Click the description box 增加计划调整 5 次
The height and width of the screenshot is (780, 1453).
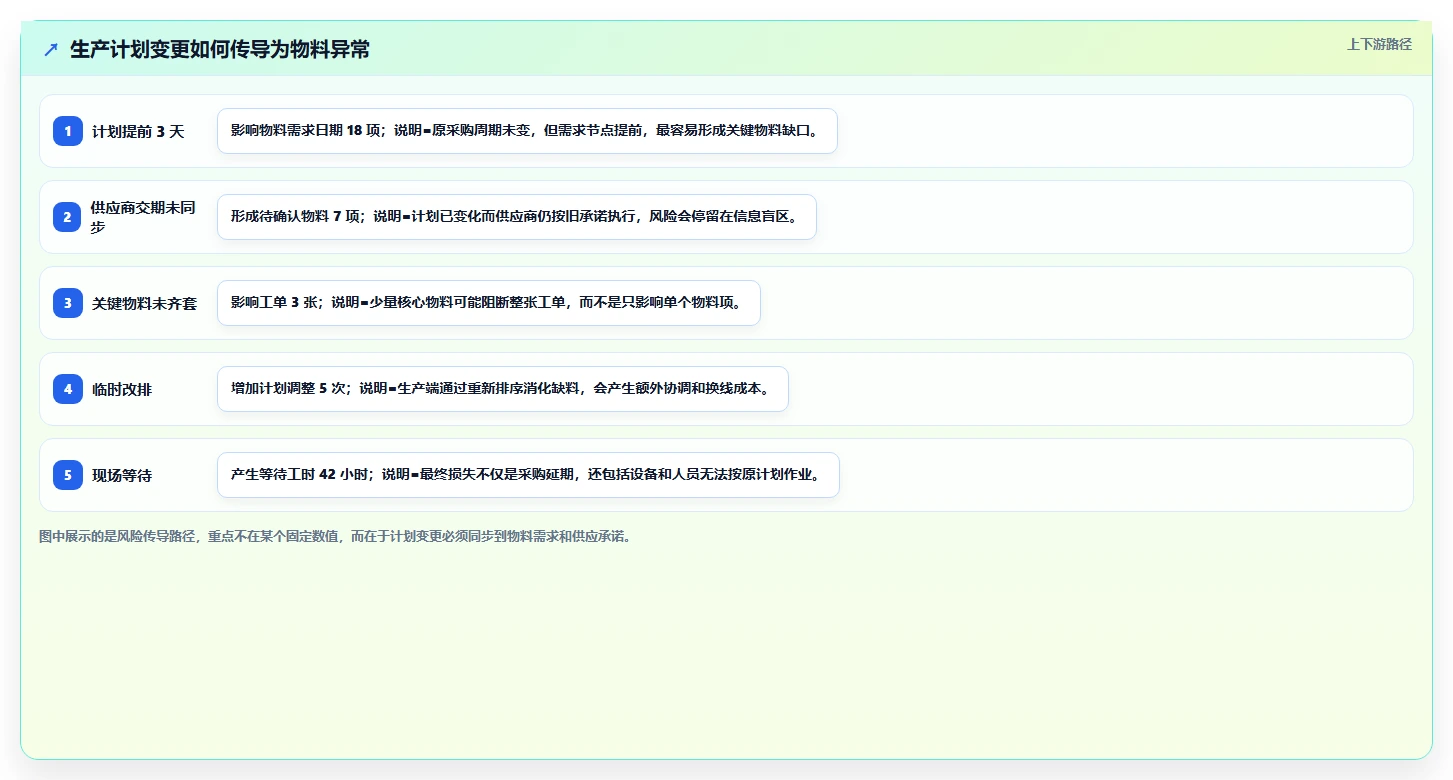[503, 389]
